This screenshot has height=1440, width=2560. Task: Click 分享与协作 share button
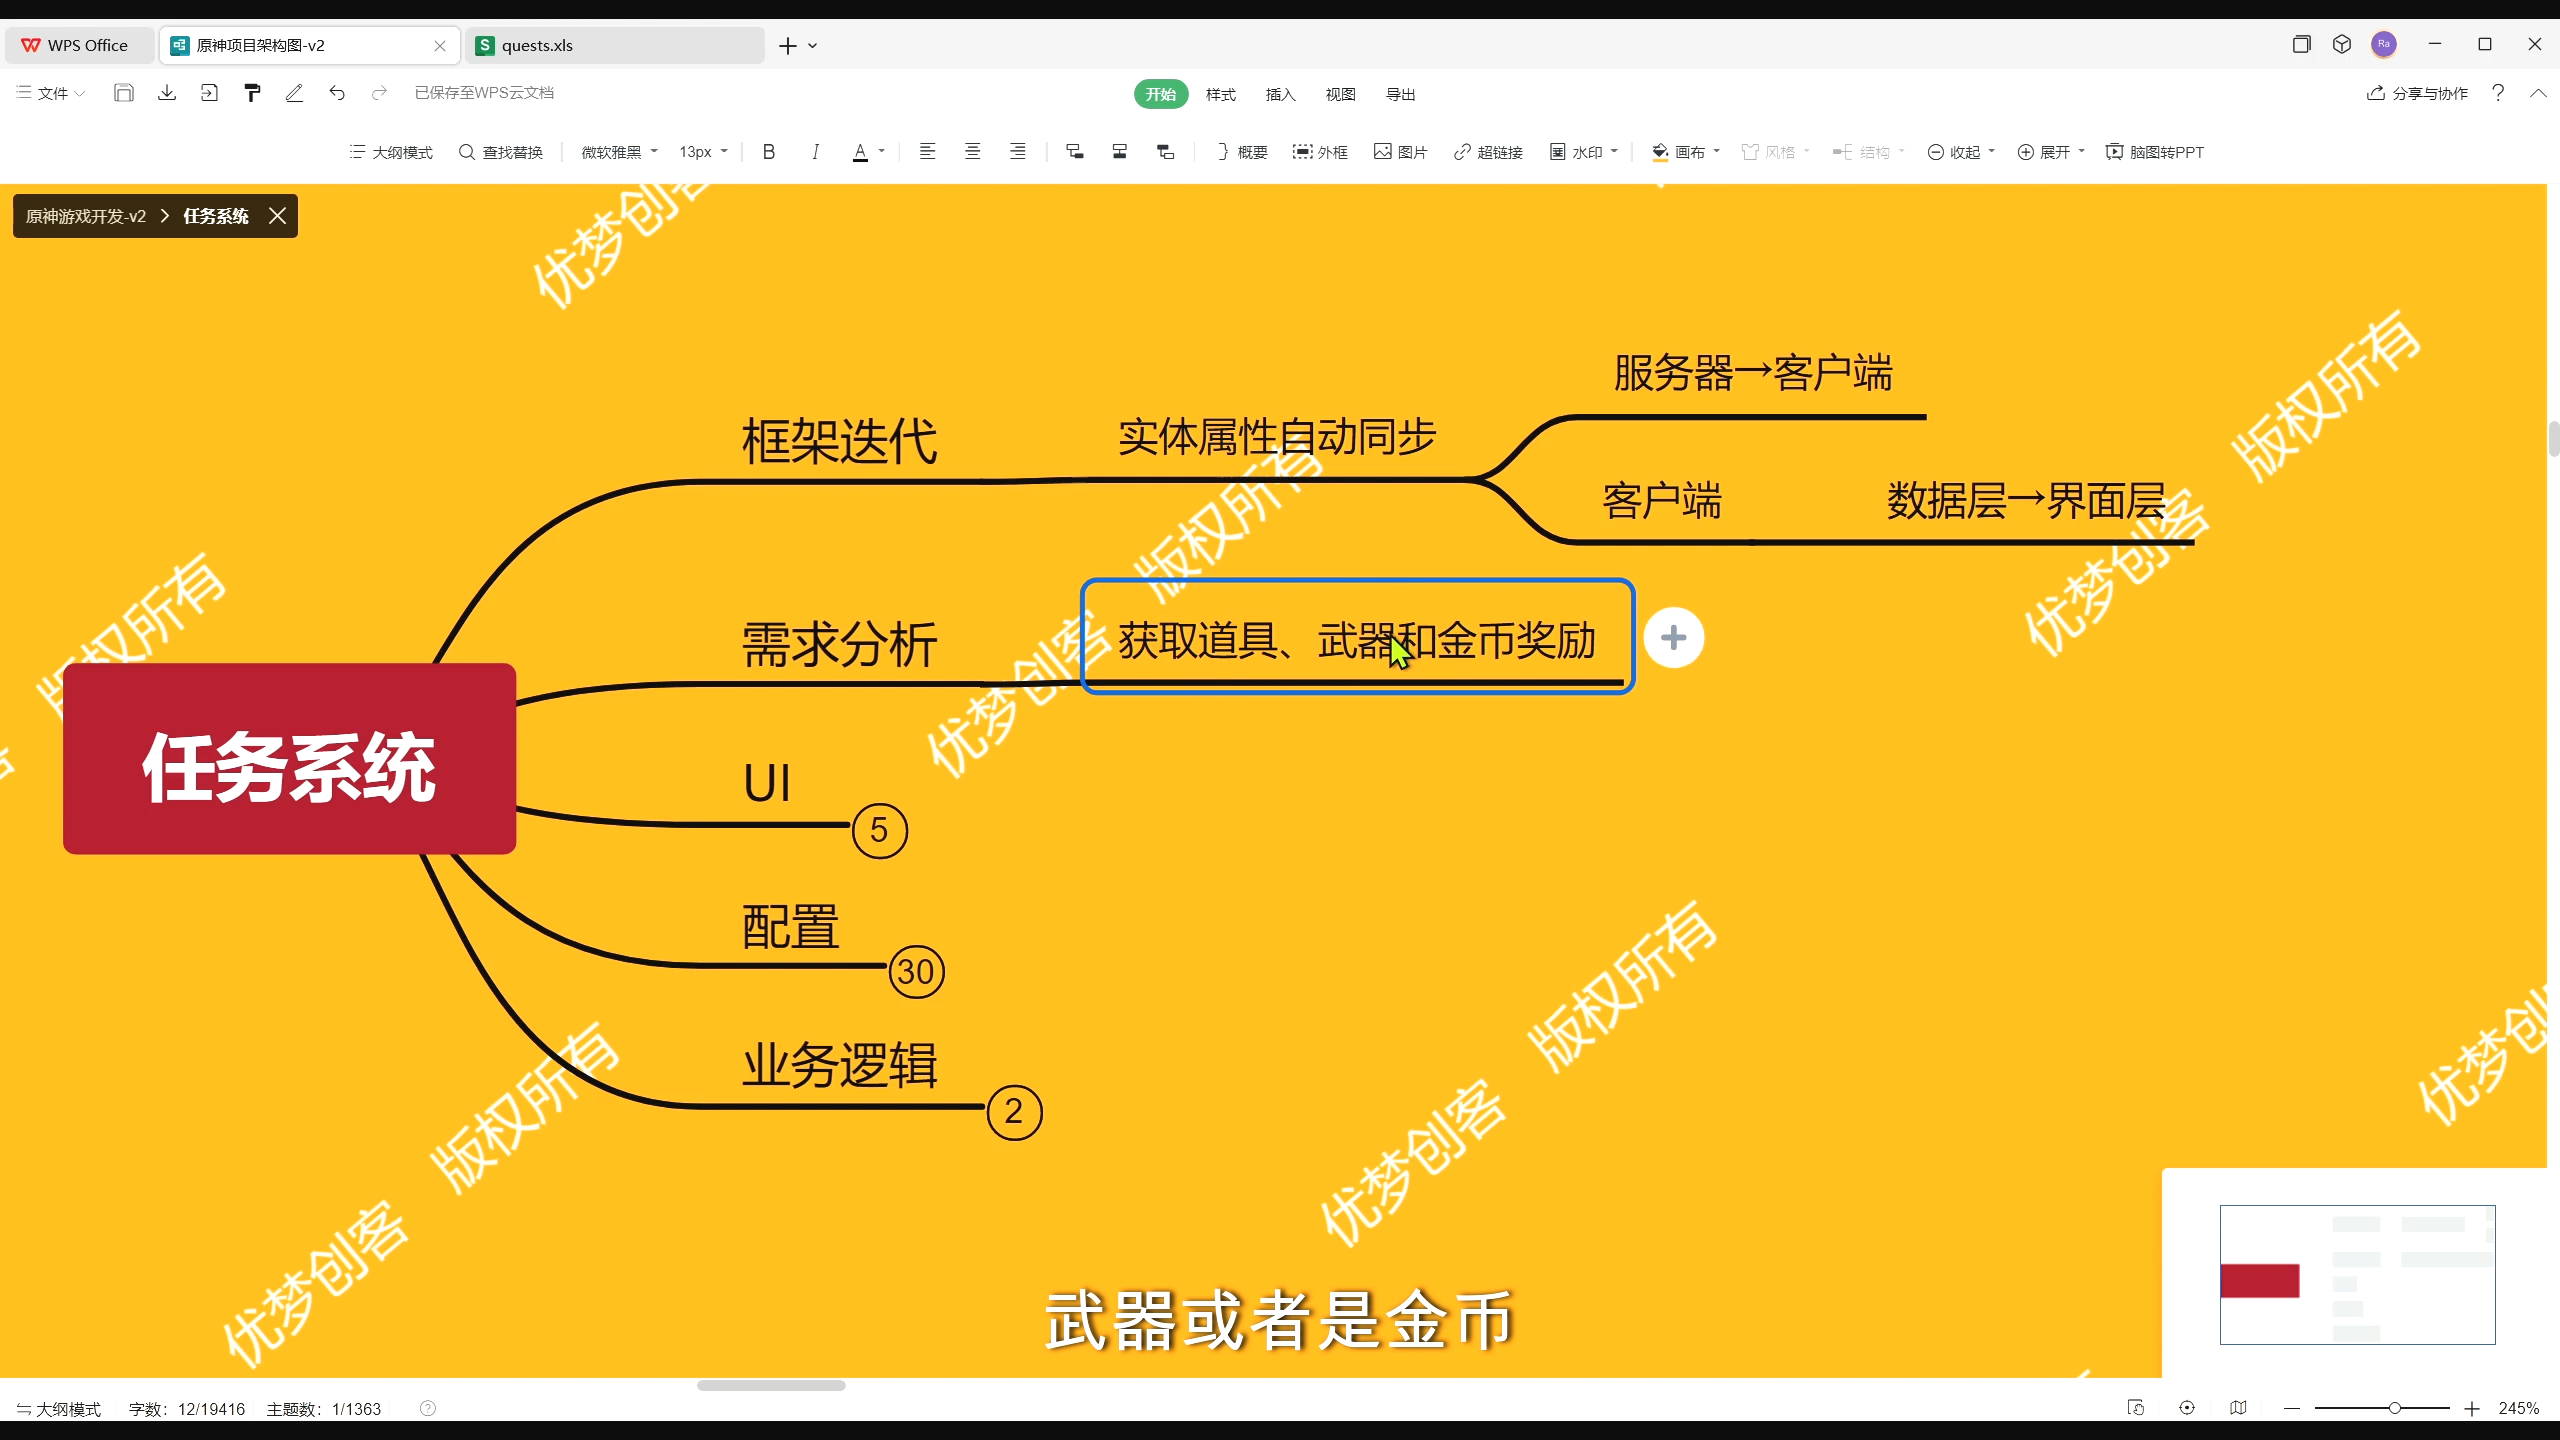click(x=2417, y=93)
